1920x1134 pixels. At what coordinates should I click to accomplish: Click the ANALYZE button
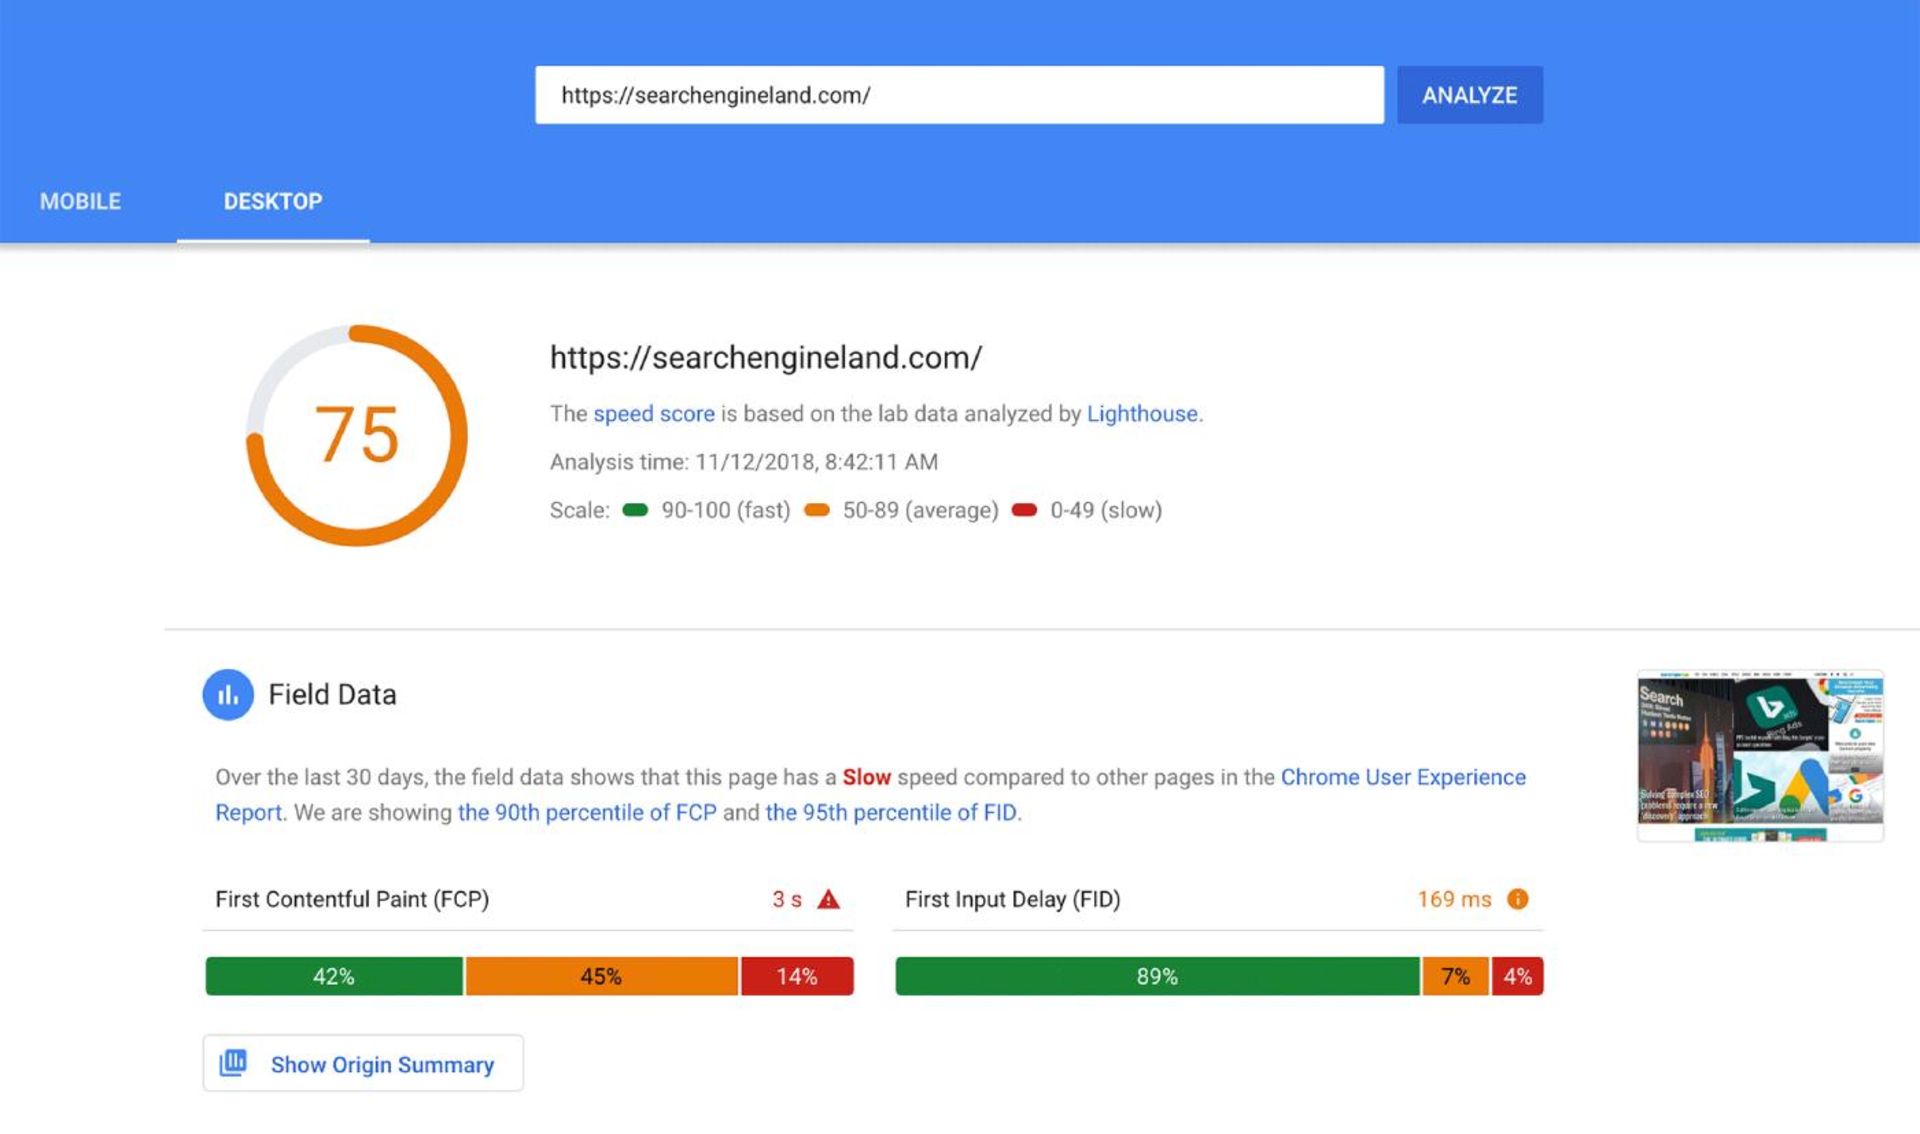[1470, 94]
